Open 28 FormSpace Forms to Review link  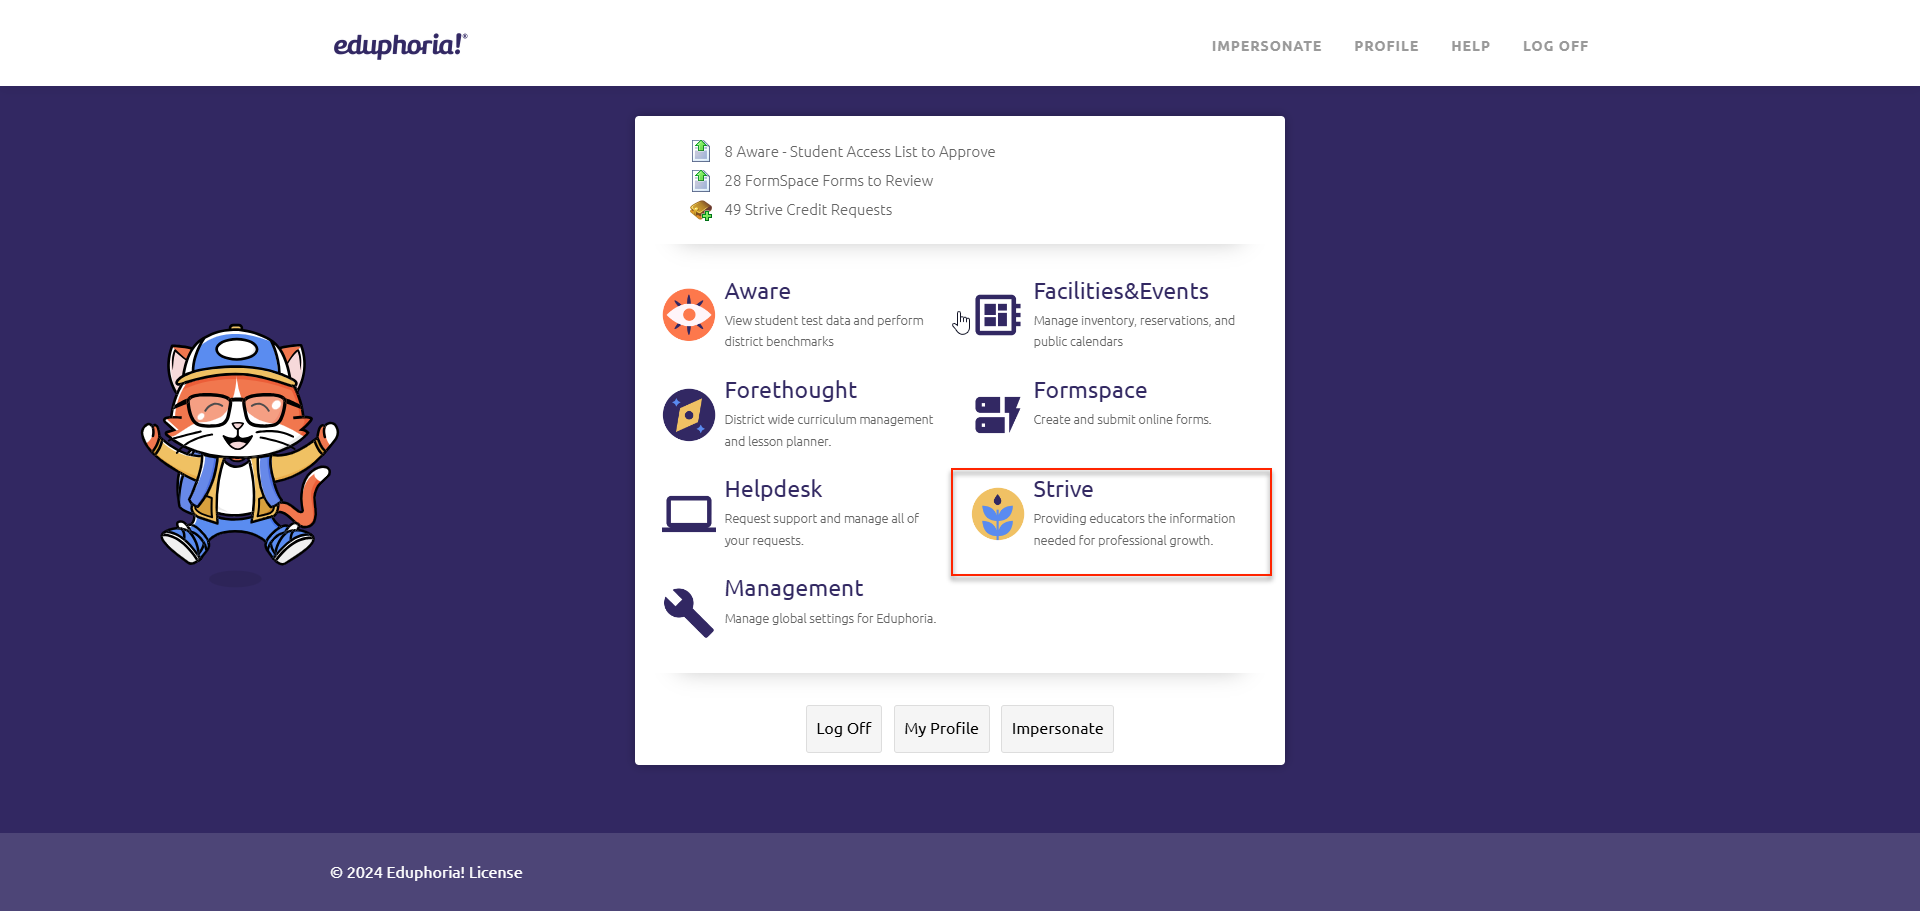(828, 181)
